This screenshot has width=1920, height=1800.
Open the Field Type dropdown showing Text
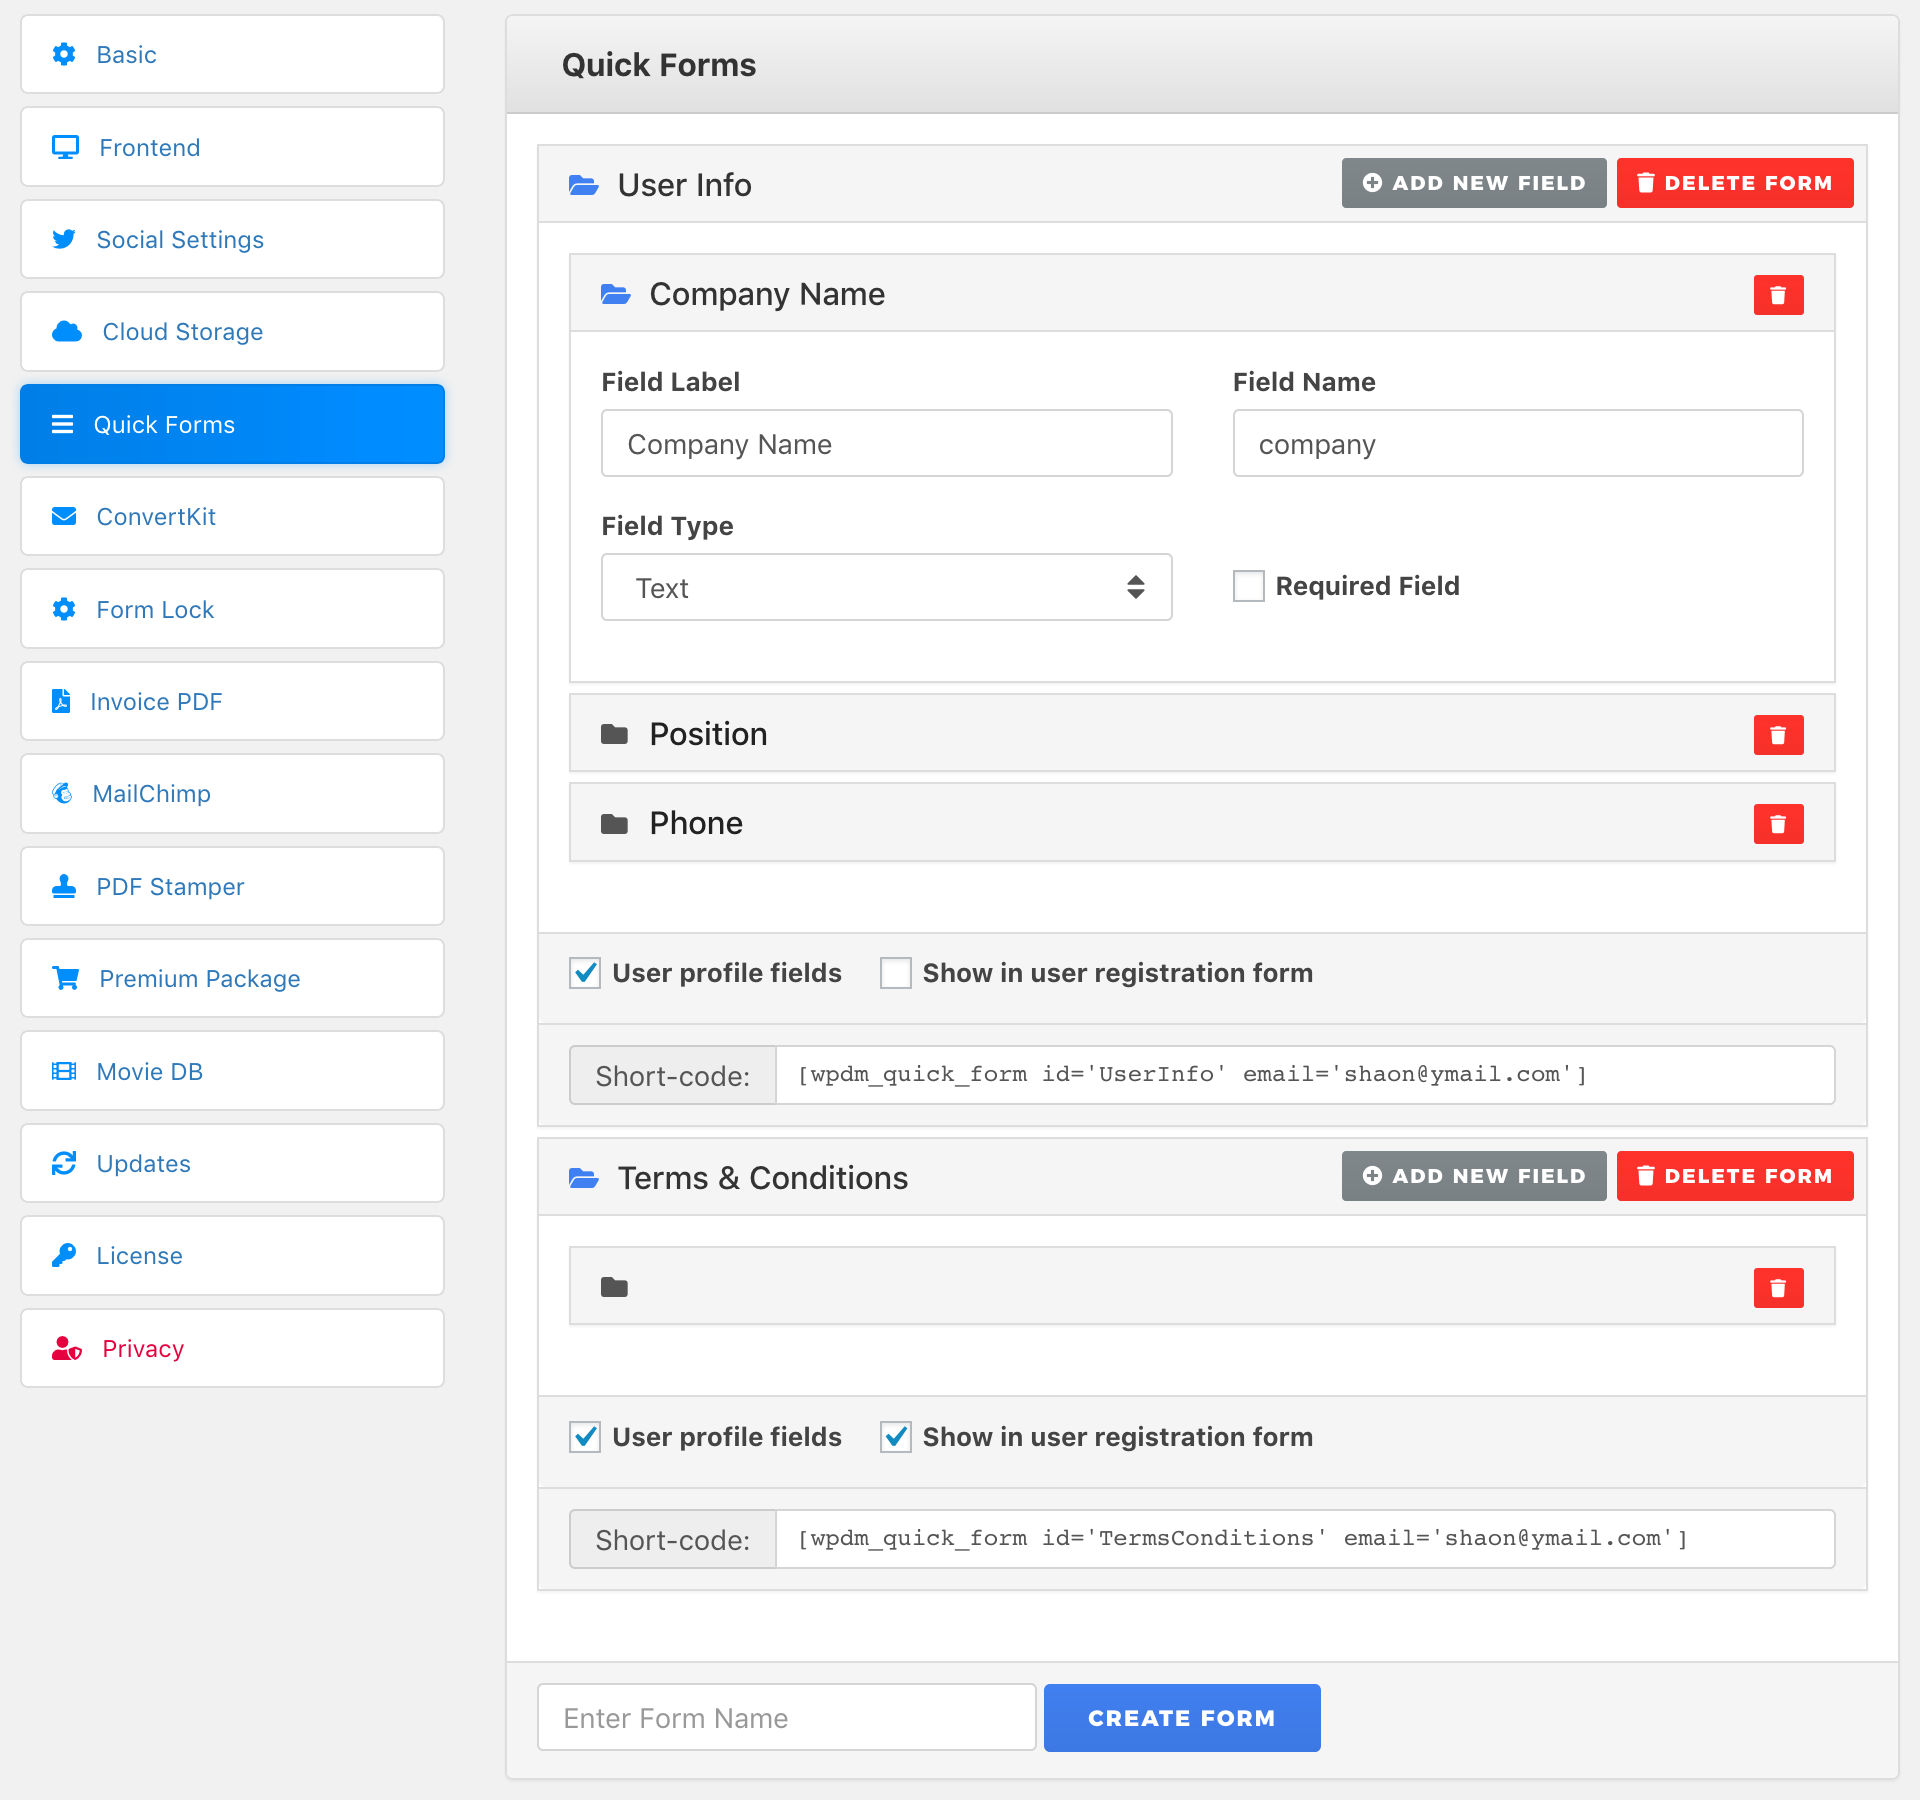[x=886, y=587]
